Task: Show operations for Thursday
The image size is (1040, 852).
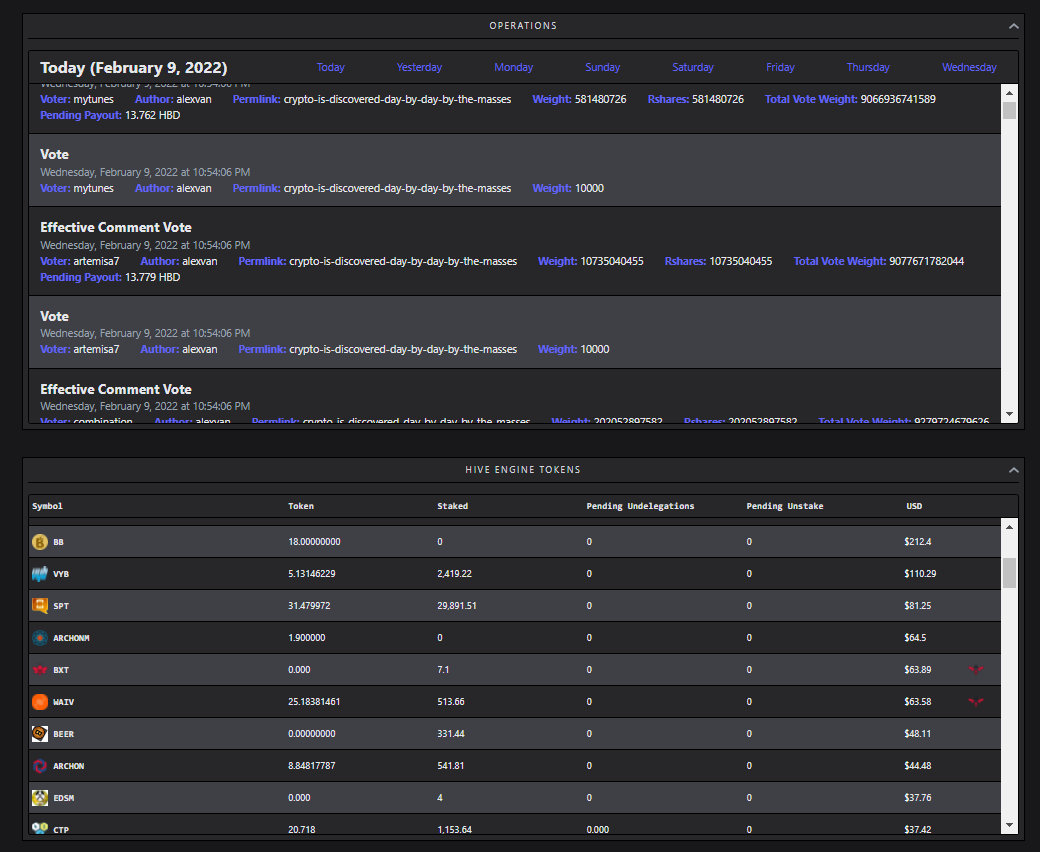Action: point(868,67)
